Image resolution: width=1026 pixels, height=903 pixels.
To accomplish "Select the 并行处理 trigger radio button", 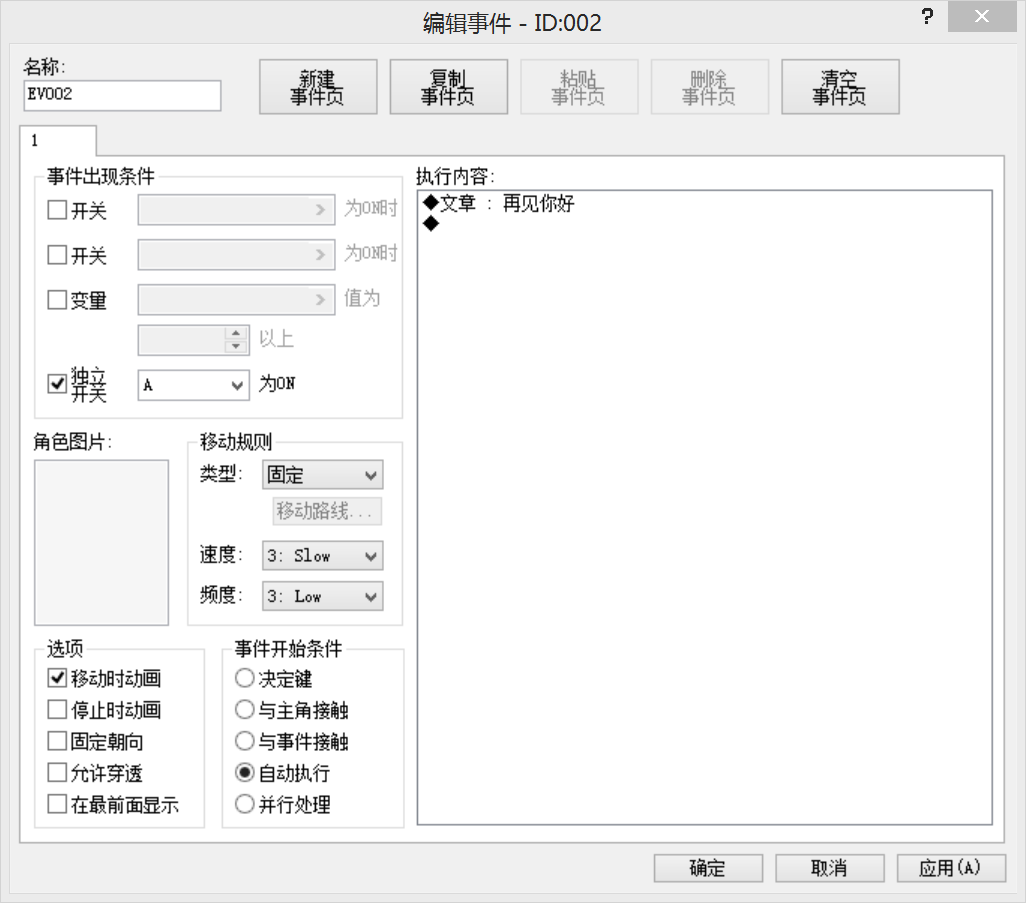I will pyautogui.click(x=245, y=804).
